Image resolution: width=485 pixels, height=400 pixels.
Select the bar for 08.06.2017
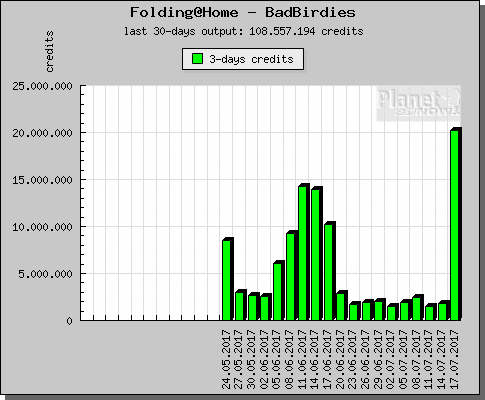point(291,276)
